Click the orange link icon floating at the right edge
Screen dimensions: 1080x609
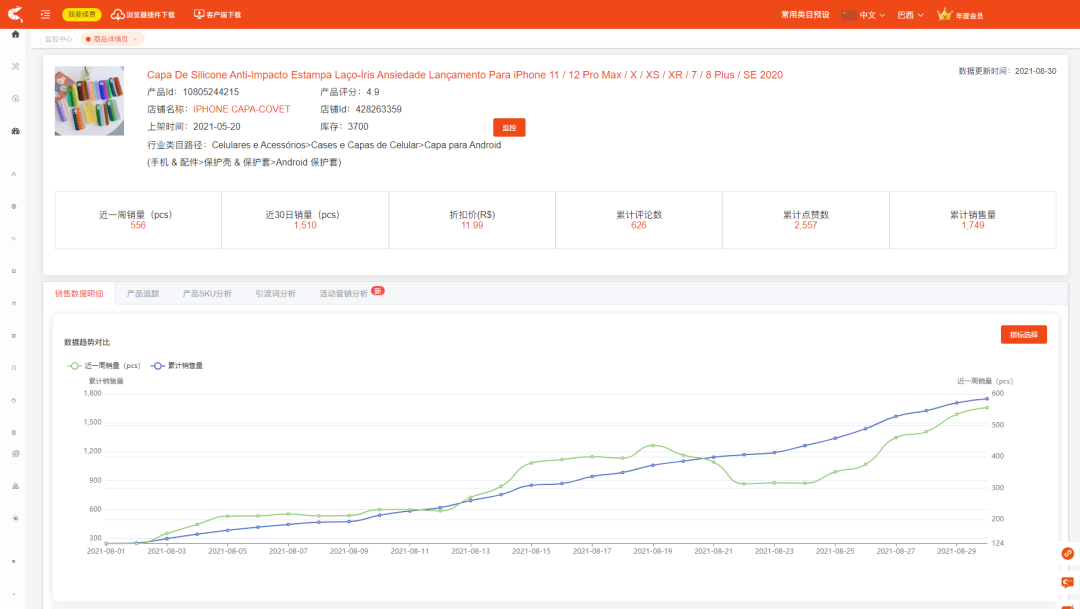1067,553
